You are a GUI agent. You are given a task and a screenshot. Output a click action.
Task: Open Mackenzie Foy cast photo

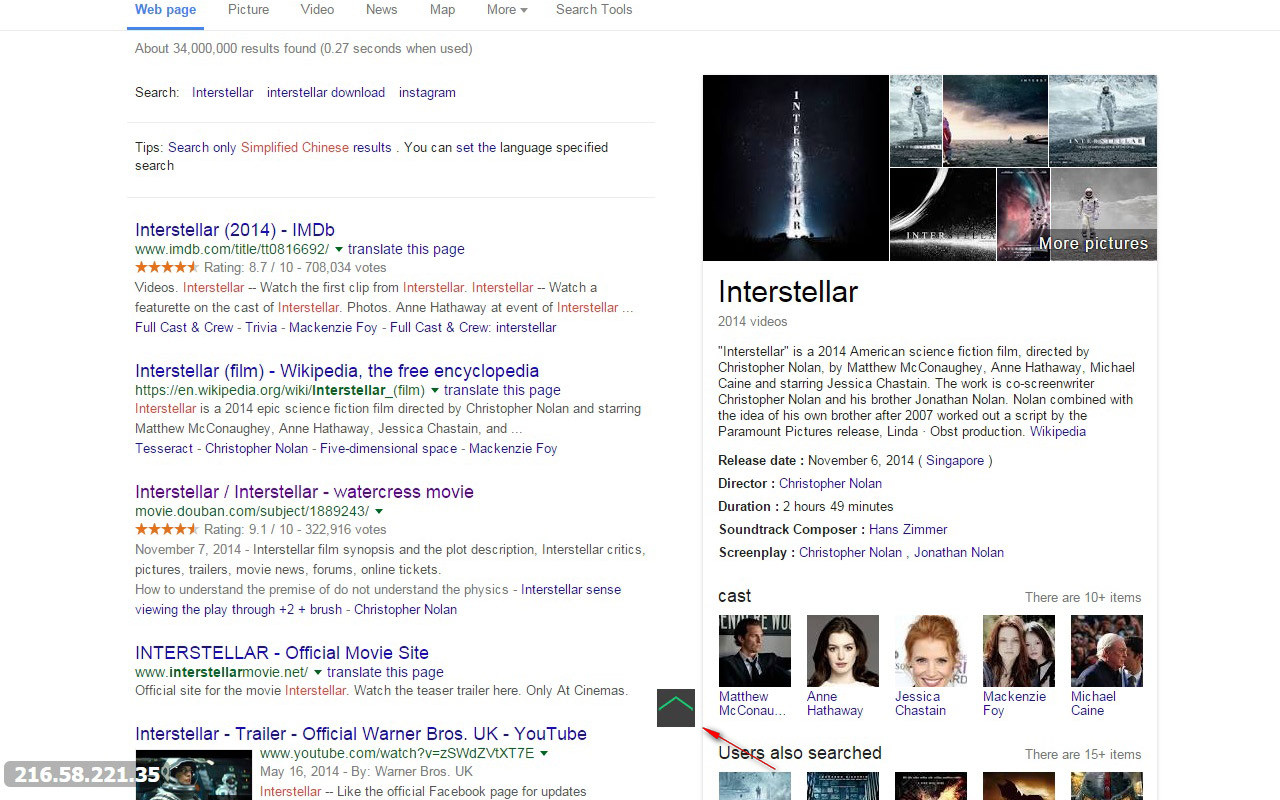click(x=1019, y=651)
